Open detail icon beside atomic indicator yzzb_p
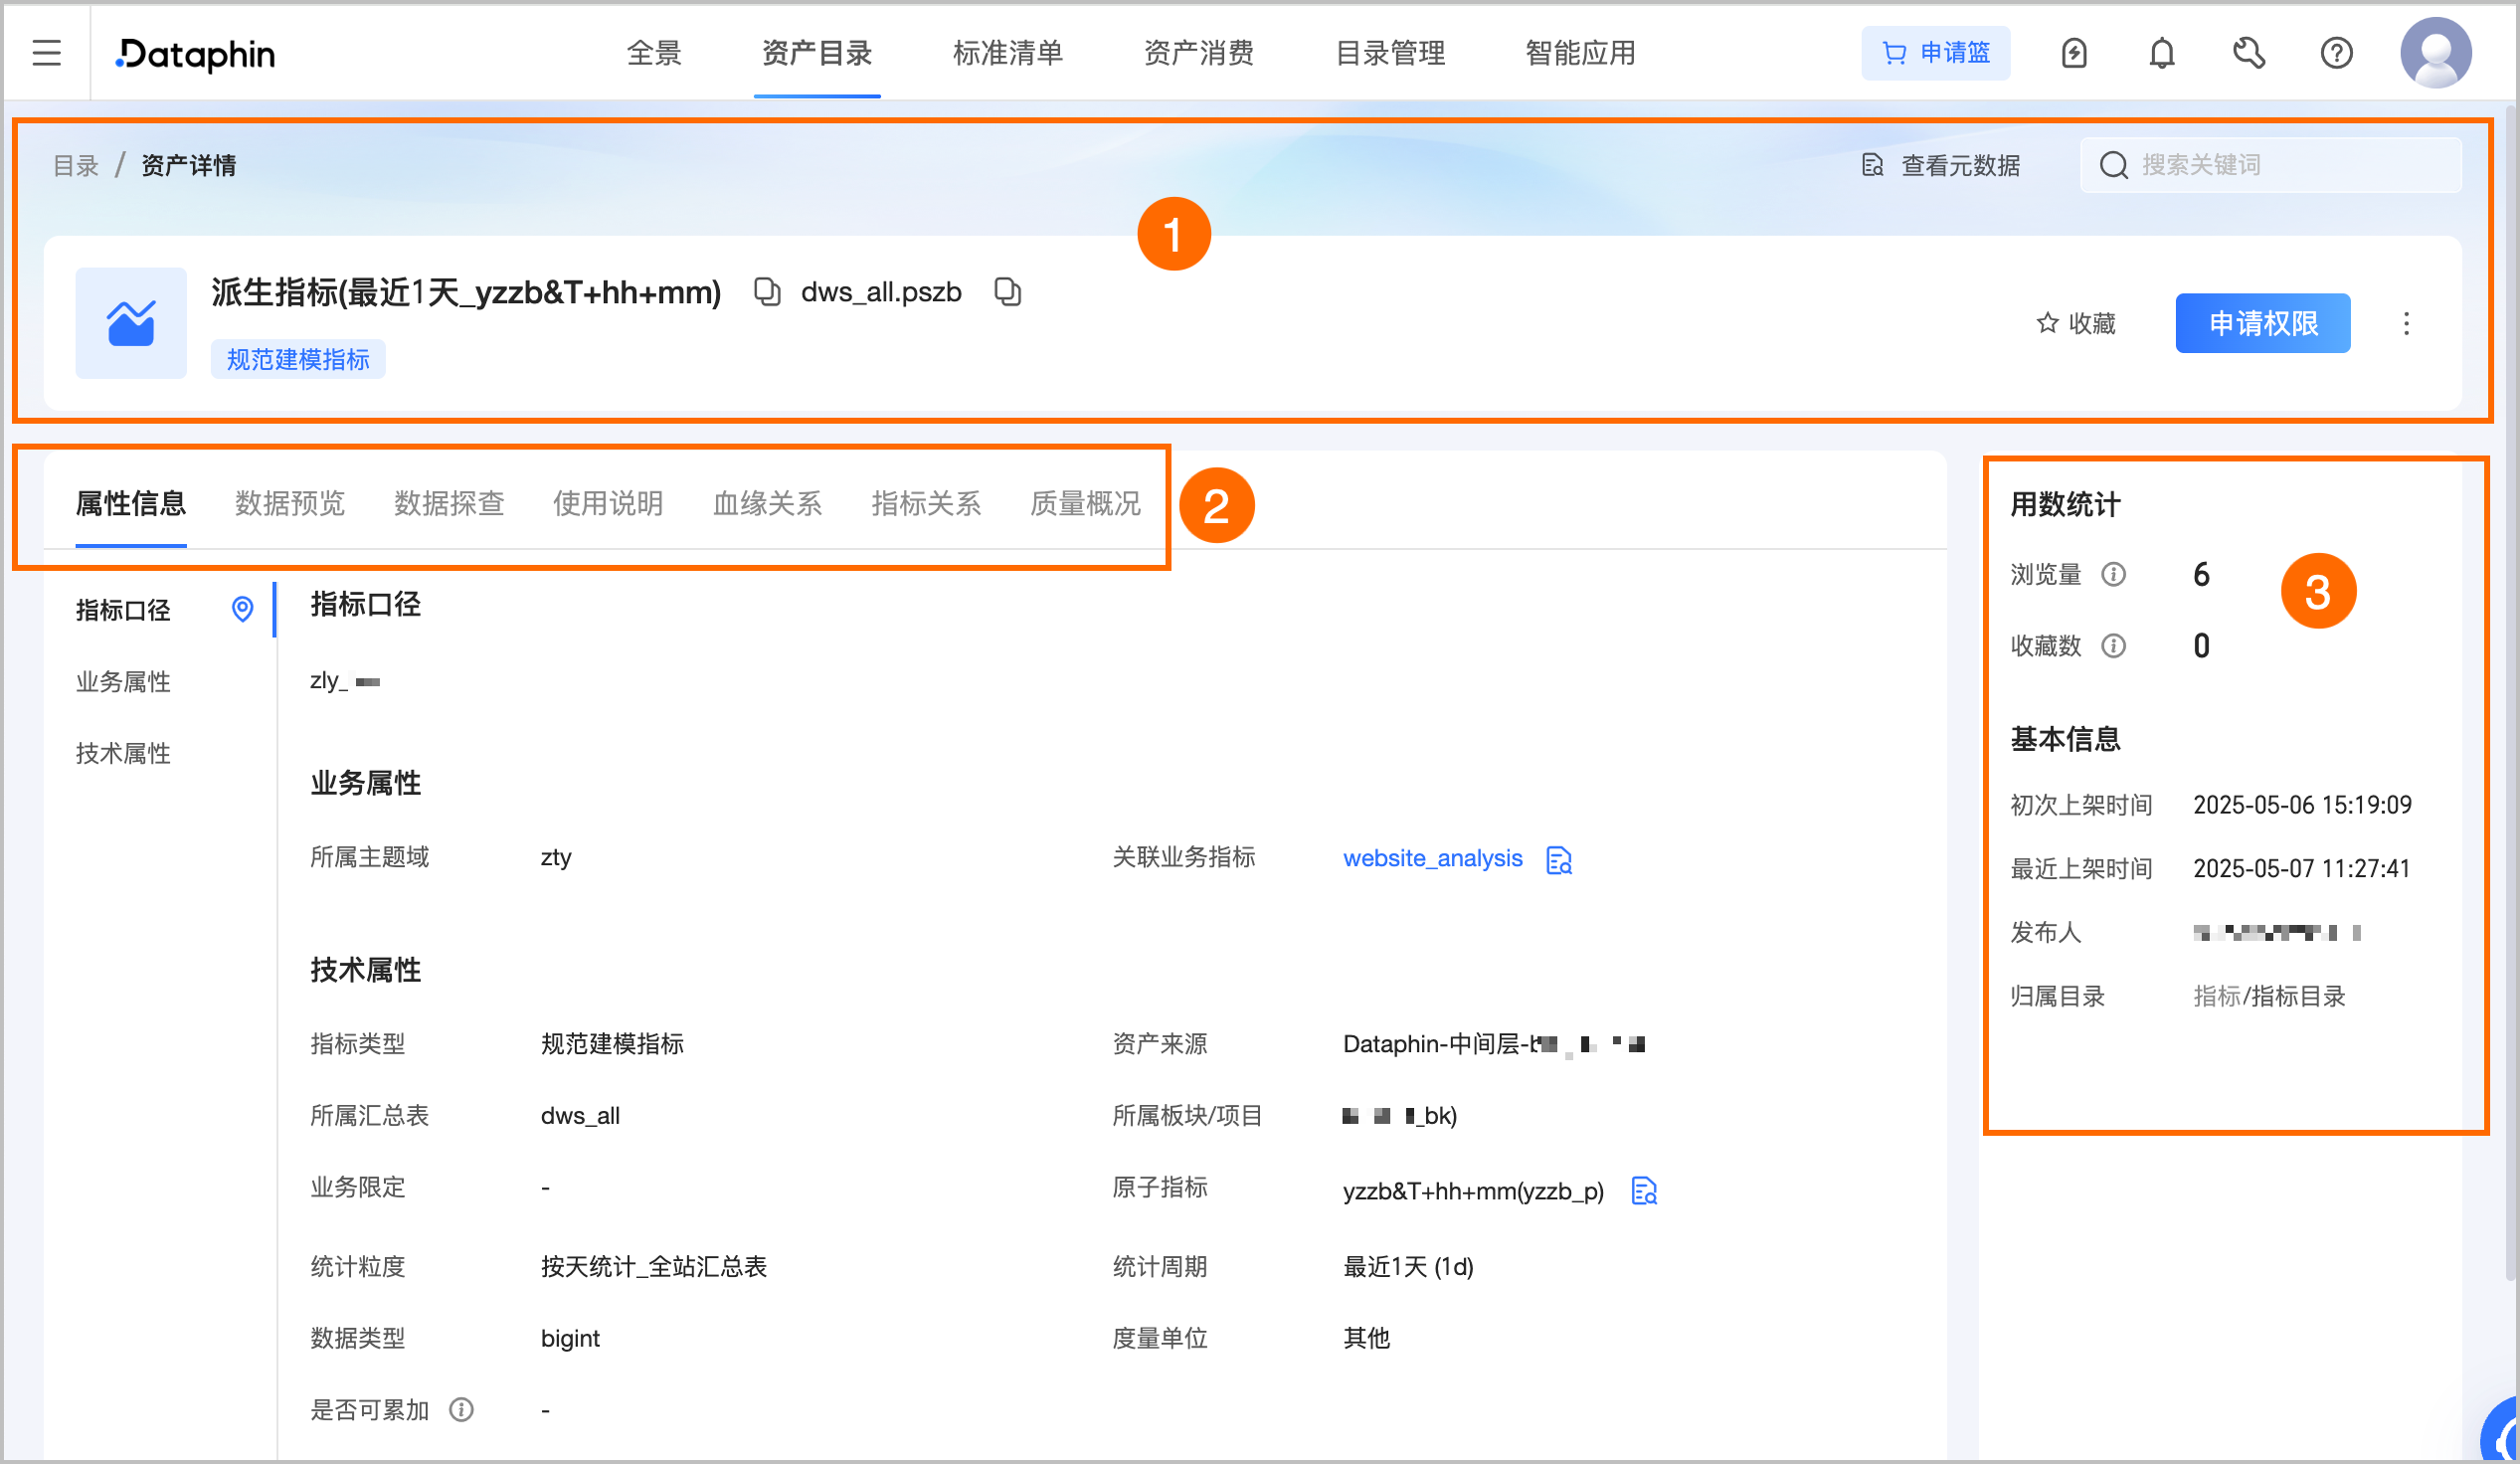Viewport: 2520px width, 1464px height. (x=1644, y=1191)
